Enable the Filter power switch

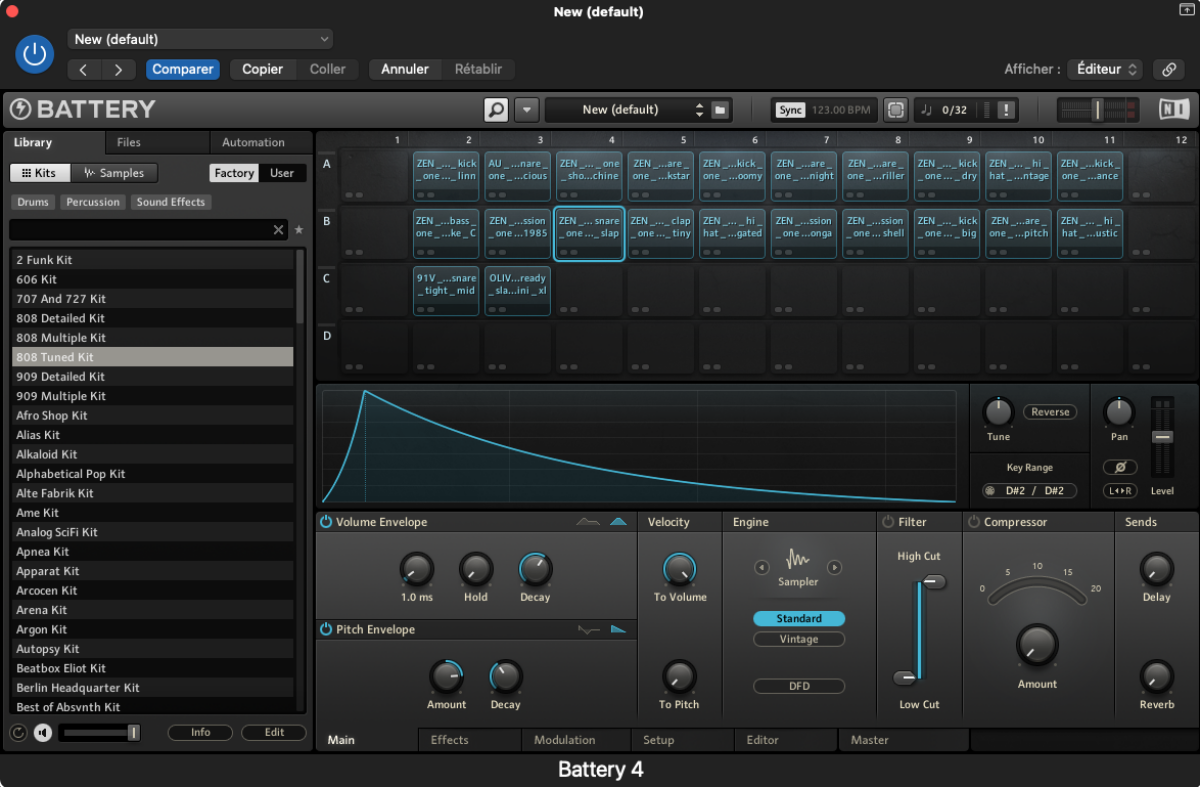click(888, 522)
